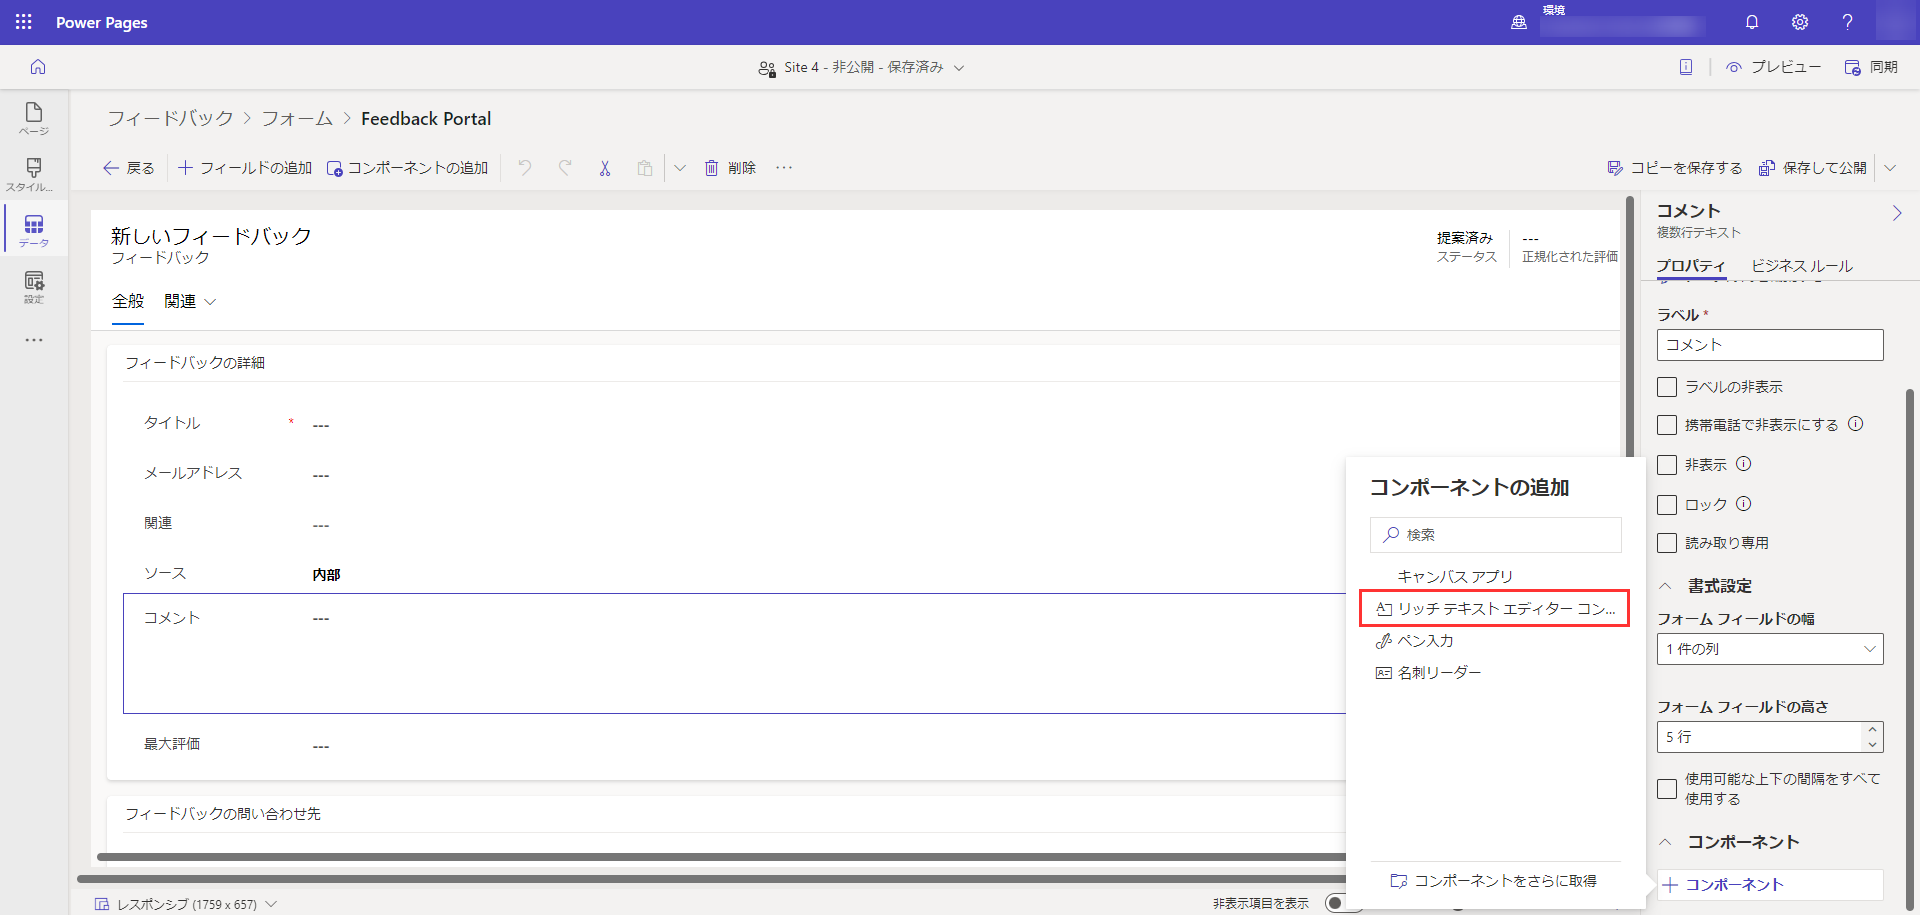This screenshot has width=1920, height=915.
Task: Click the cut scissors icon
Action: (605, 168)
